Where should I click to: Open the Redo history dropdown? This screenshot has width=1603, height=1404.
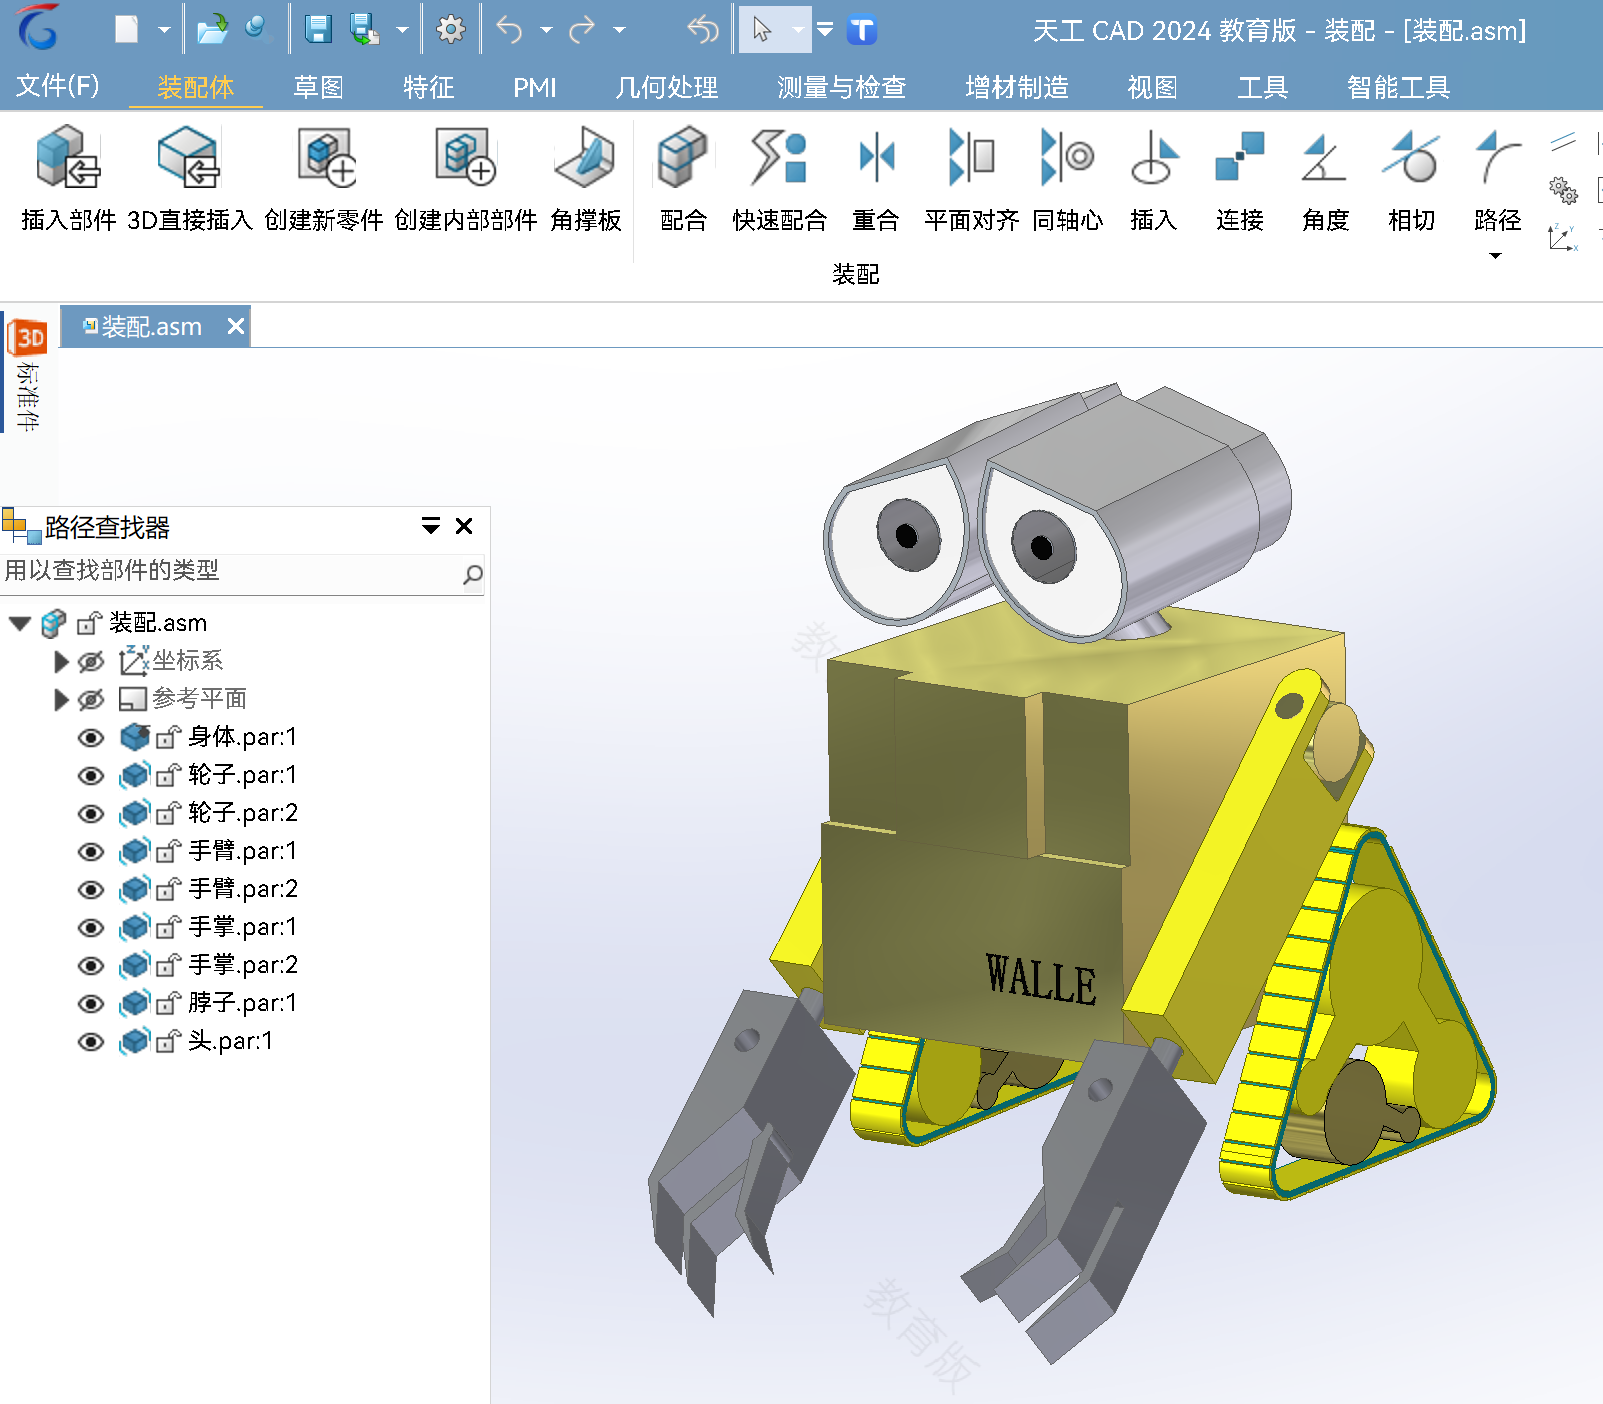pyautogui.click(x=619, y=31)
